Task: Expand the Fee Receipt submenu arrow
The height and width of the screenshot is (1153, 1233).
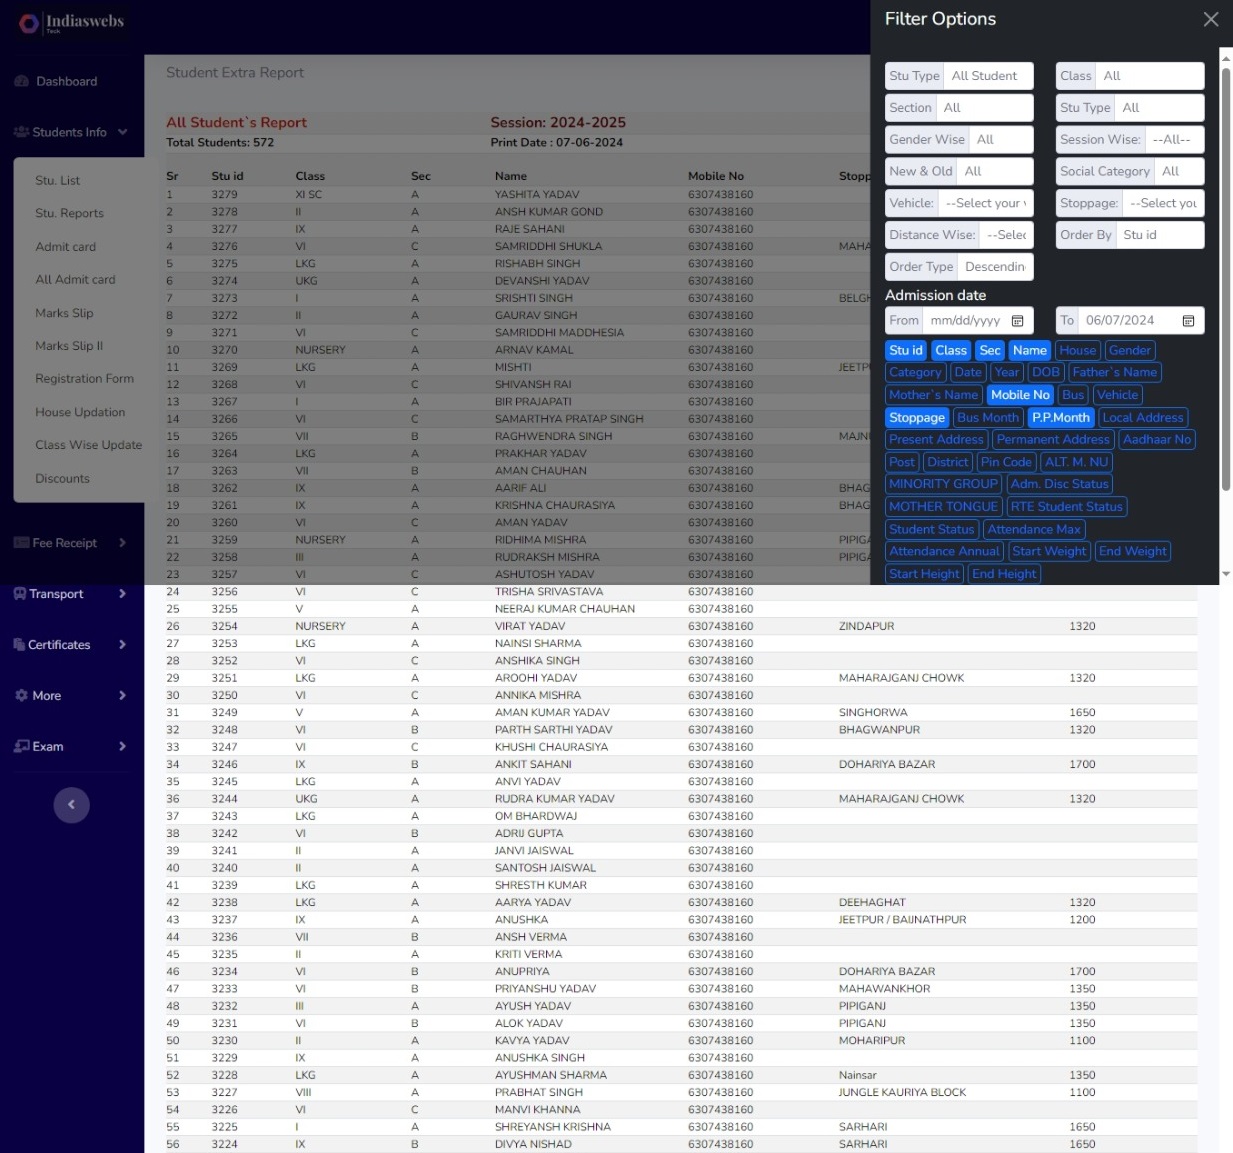Action: (x=123, y=543)
